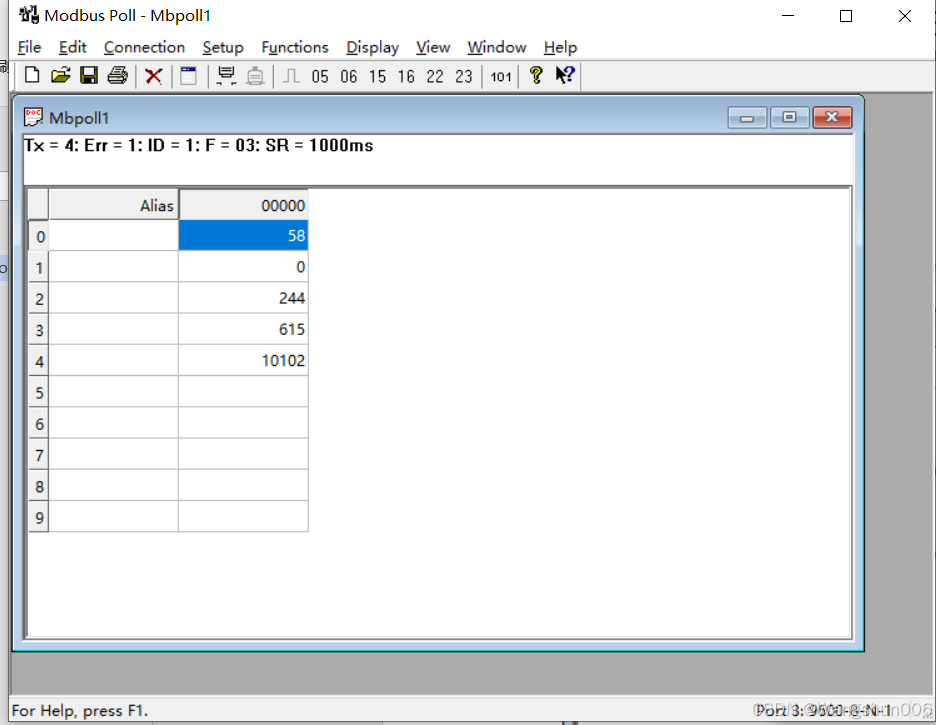Click the 101 toolbar button

pyautogui.click(x=501, y=76)
